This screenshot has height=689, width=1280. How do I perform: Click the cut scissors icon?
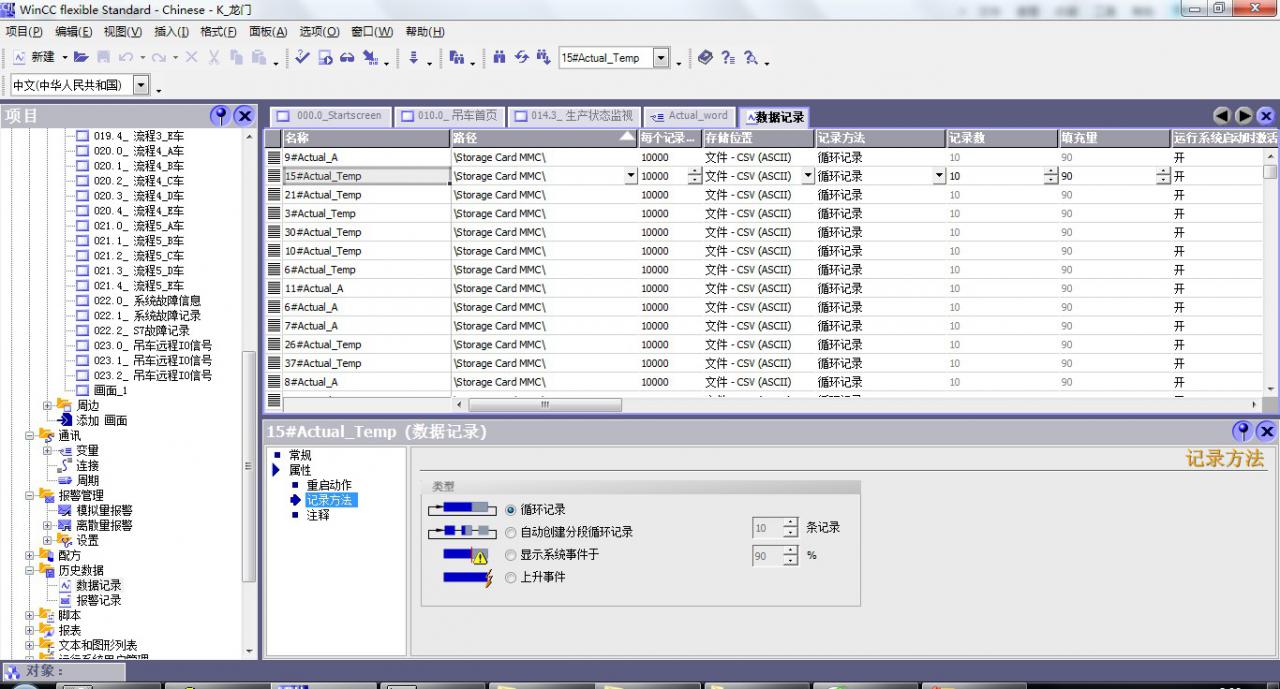pos(214,58)
